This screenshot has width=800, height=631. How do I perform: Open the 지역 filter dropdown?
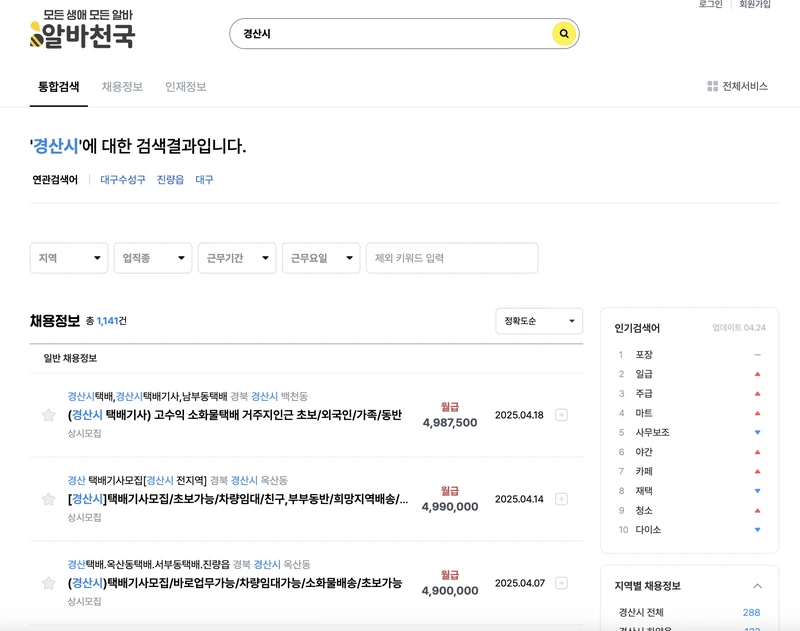69,258
